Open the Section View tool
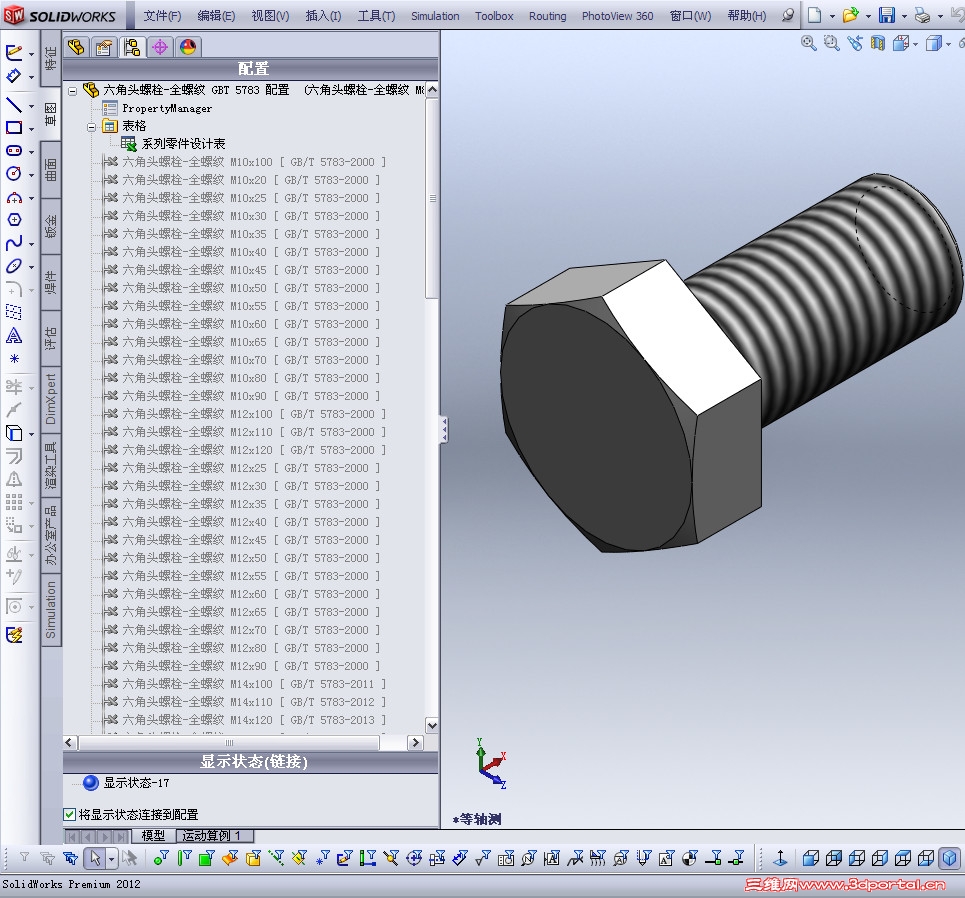Viewport: 965px width, 898px height. (878, 43)
